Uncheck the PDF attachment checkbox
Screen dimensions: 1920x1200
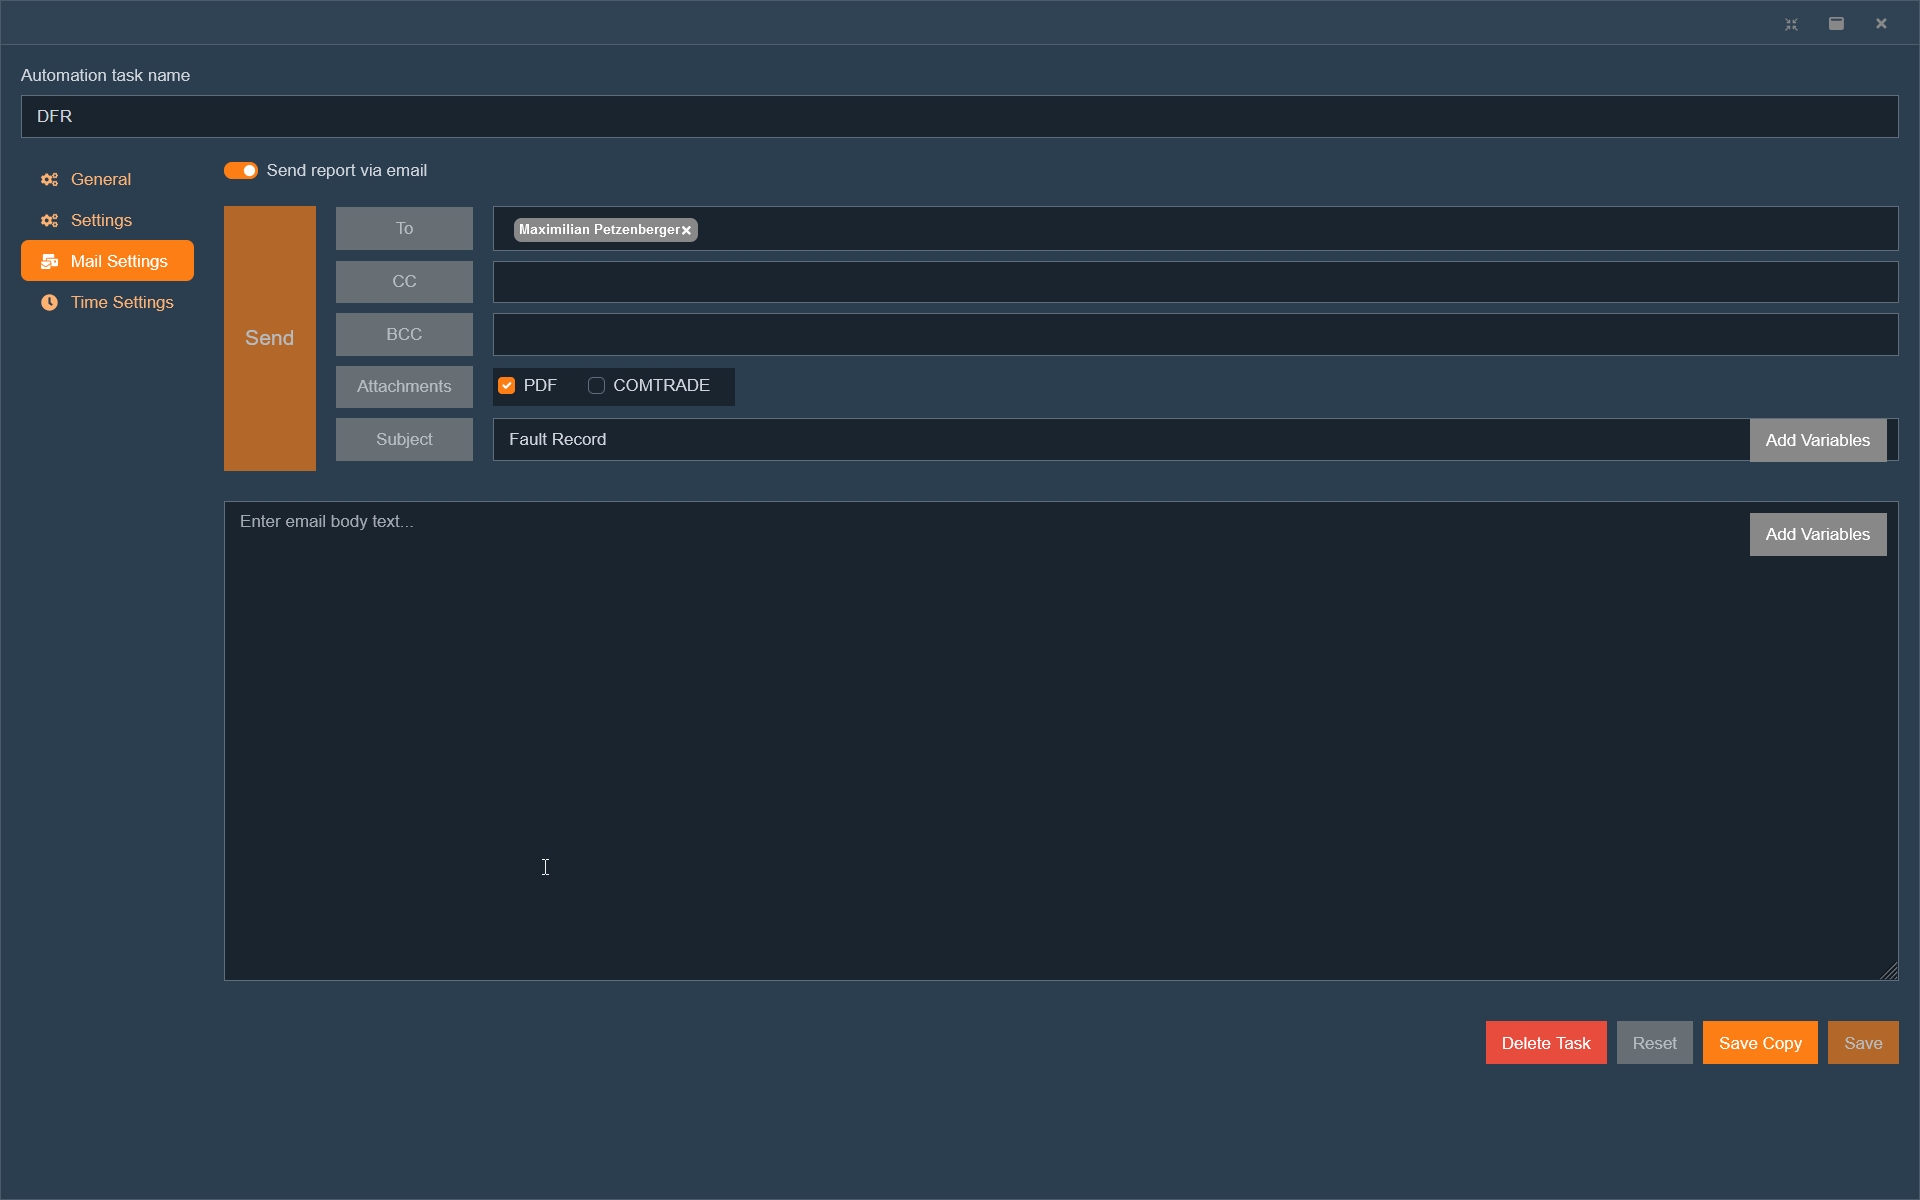pos(507,386)
